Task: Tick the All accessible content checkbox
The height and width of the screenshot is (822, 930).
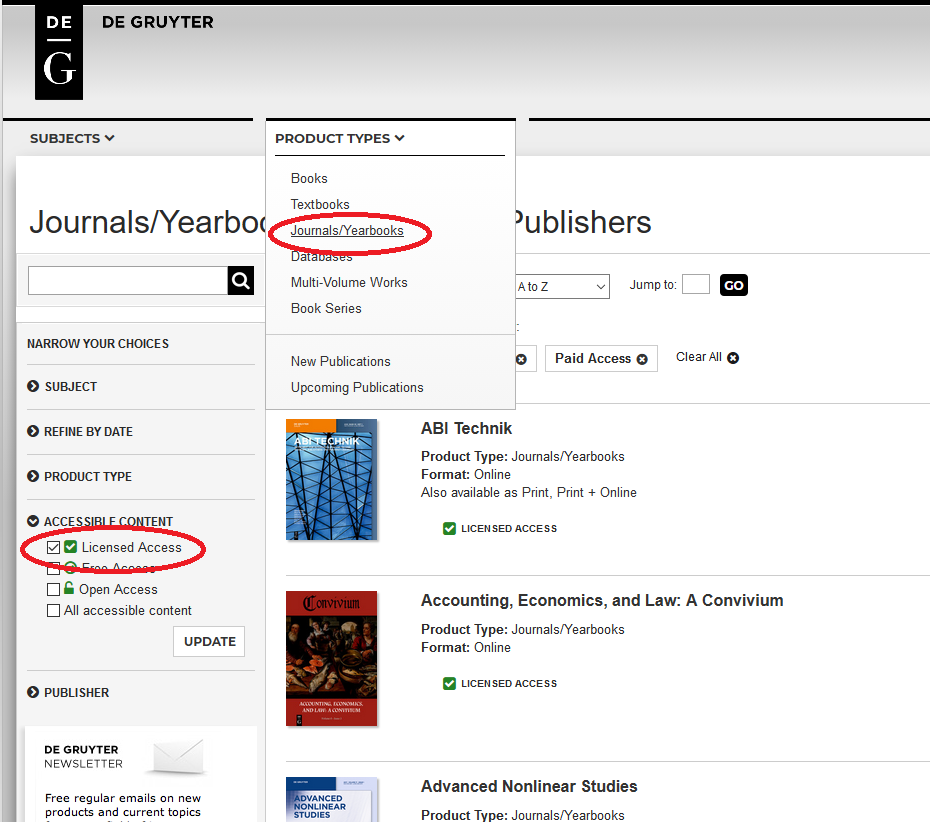Action: click(x=53, y=610)
